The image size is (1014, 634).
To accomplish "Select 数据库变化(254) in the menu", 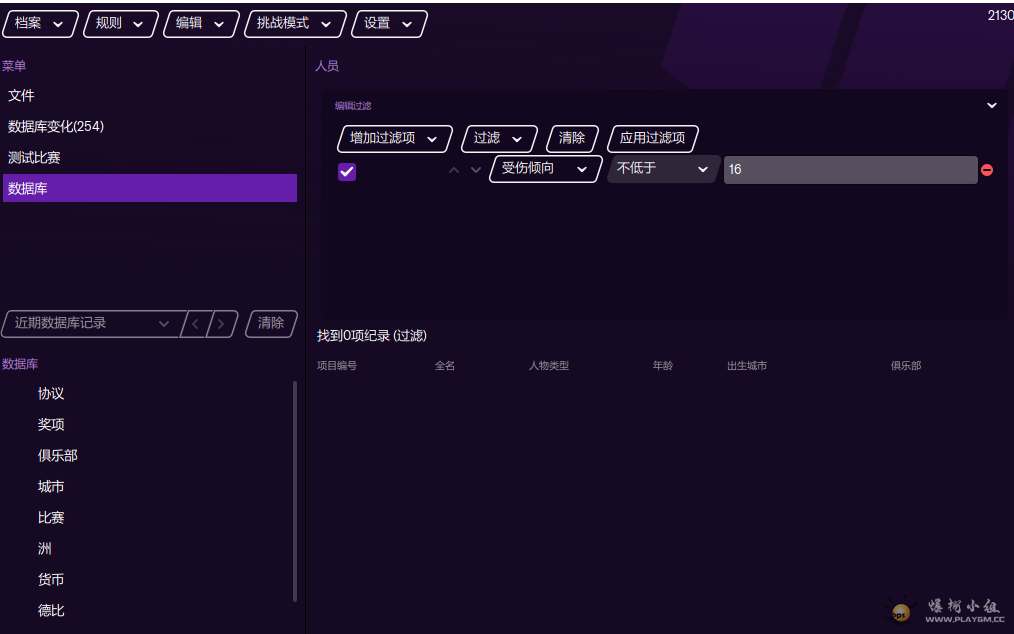I will click(x=56, y=127).
